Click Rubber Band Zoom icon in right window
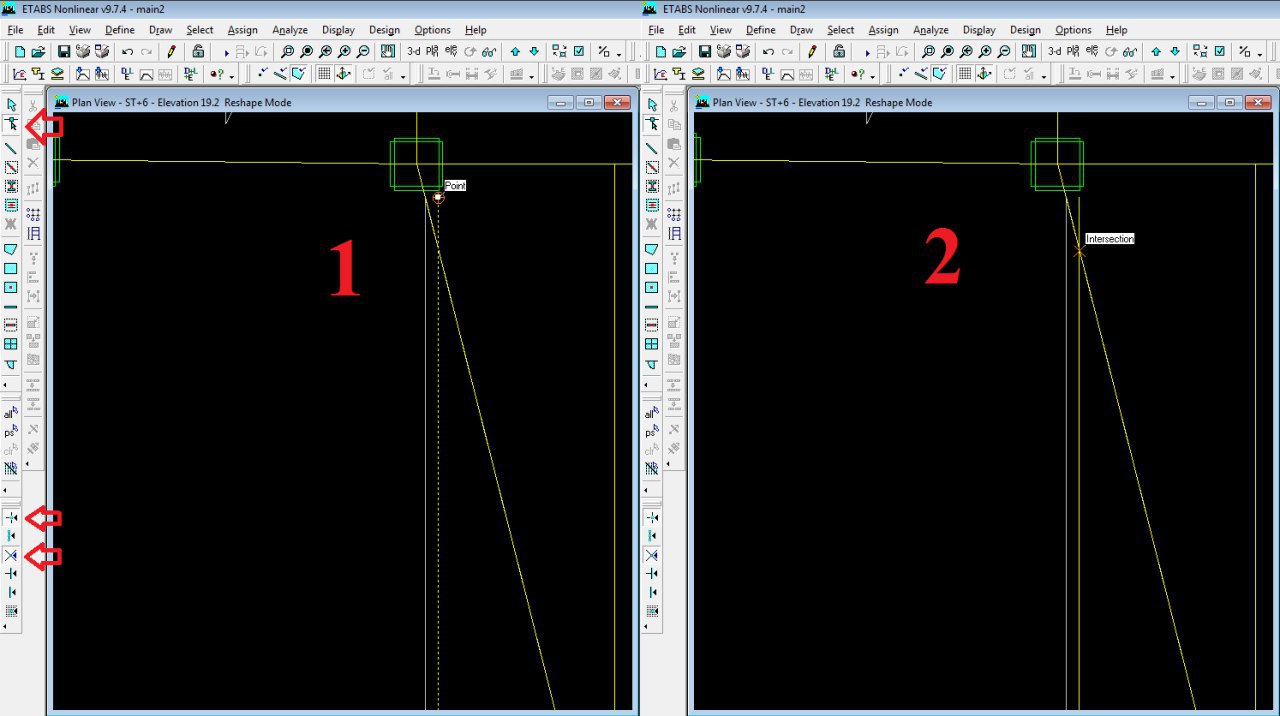 tap(928, 51)
